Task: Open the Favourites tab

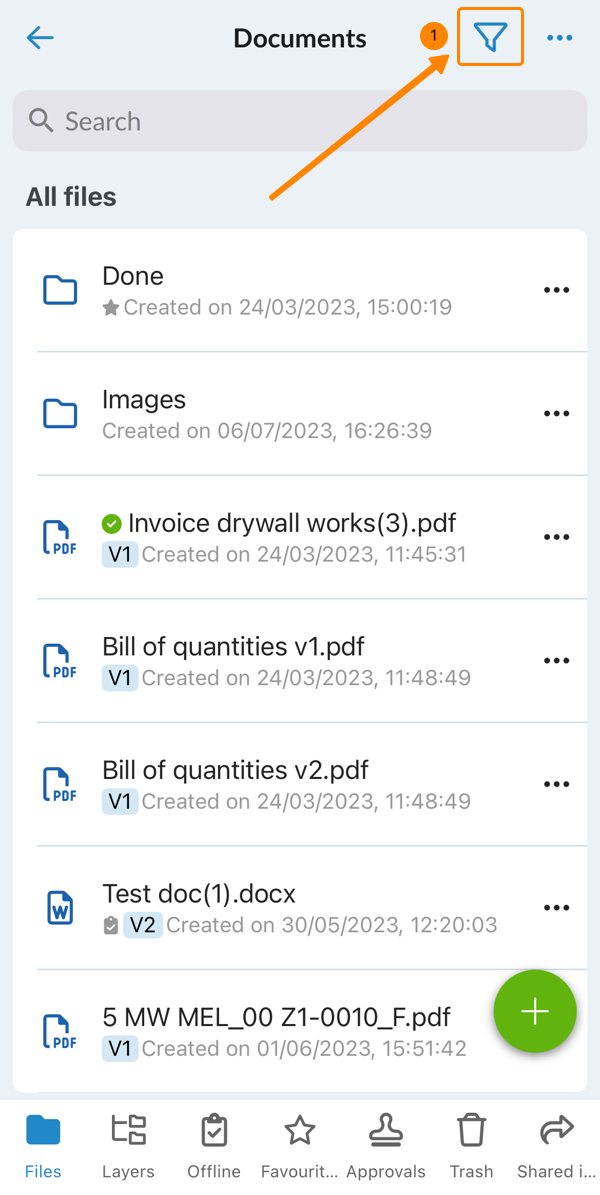Action: point(299,1146)
